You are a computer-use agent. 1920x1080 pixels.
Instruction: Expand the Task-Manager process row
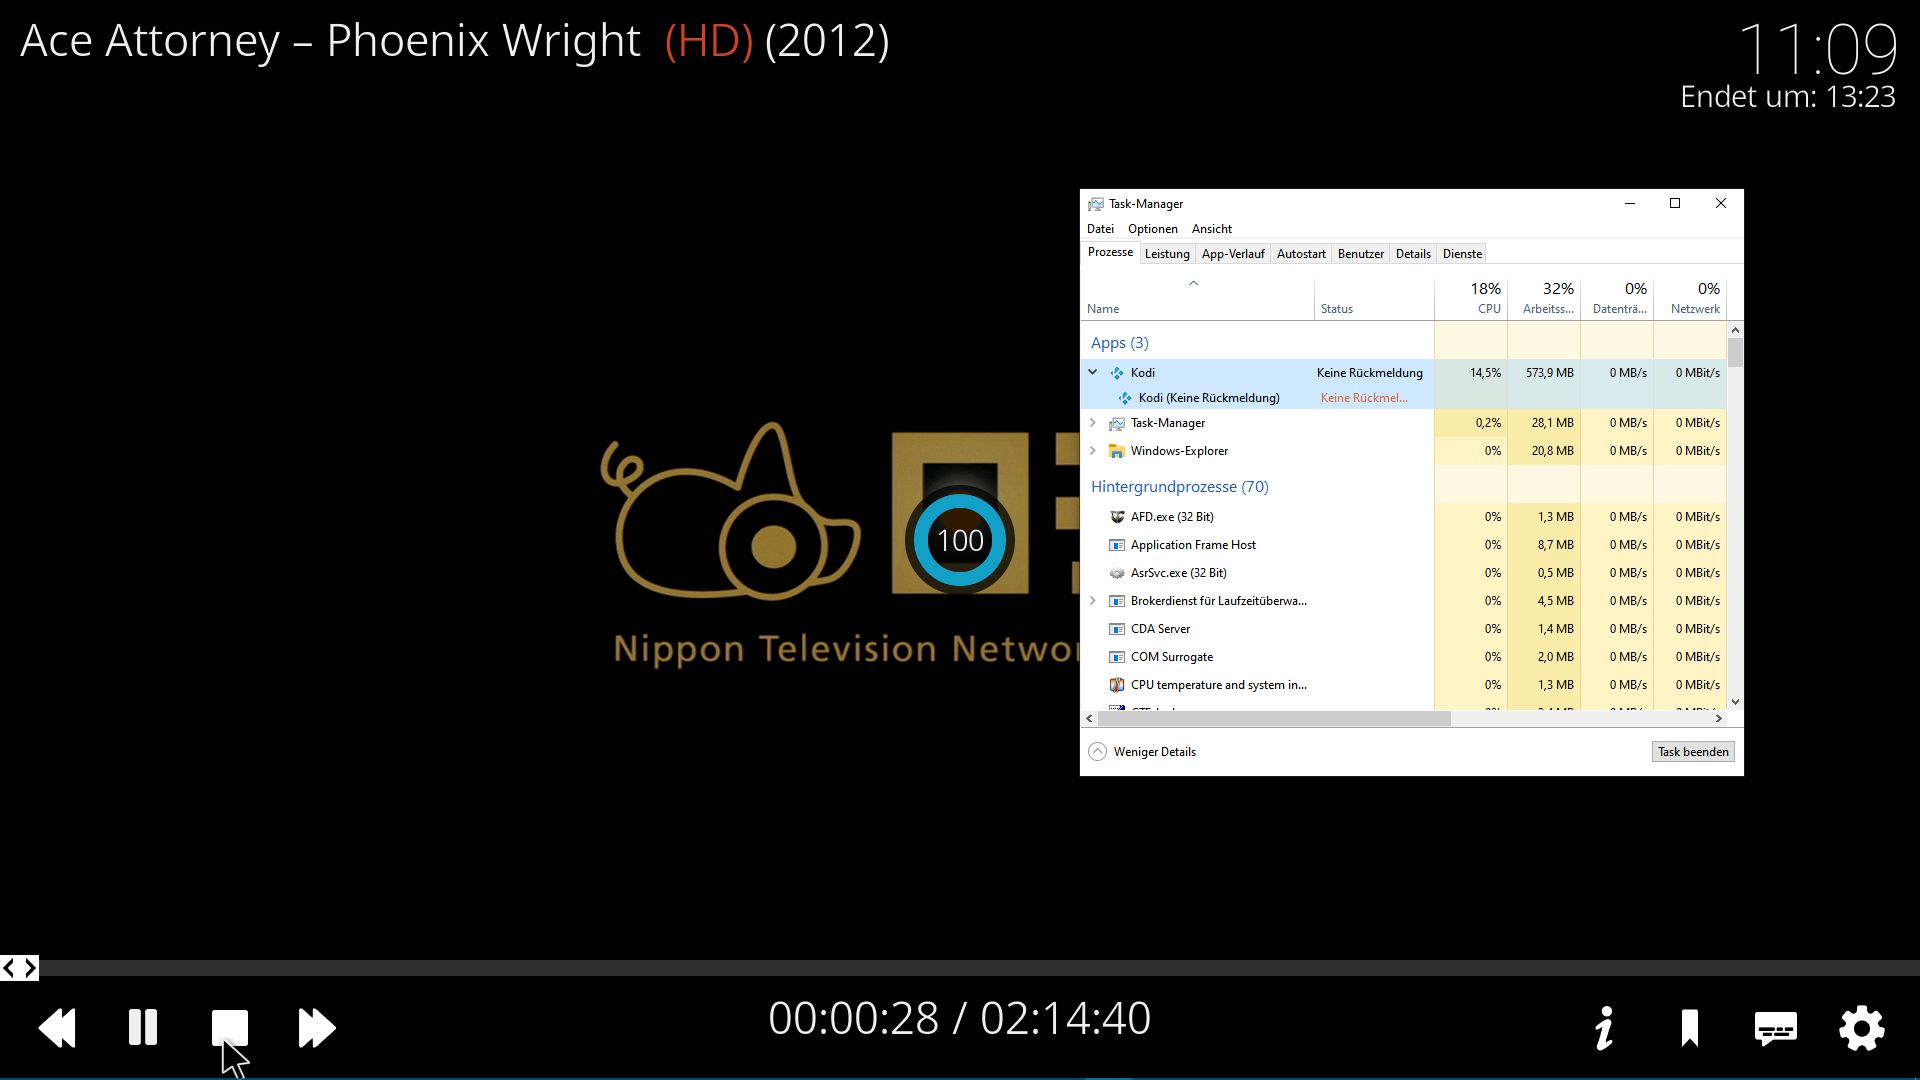coord(1092,423)
